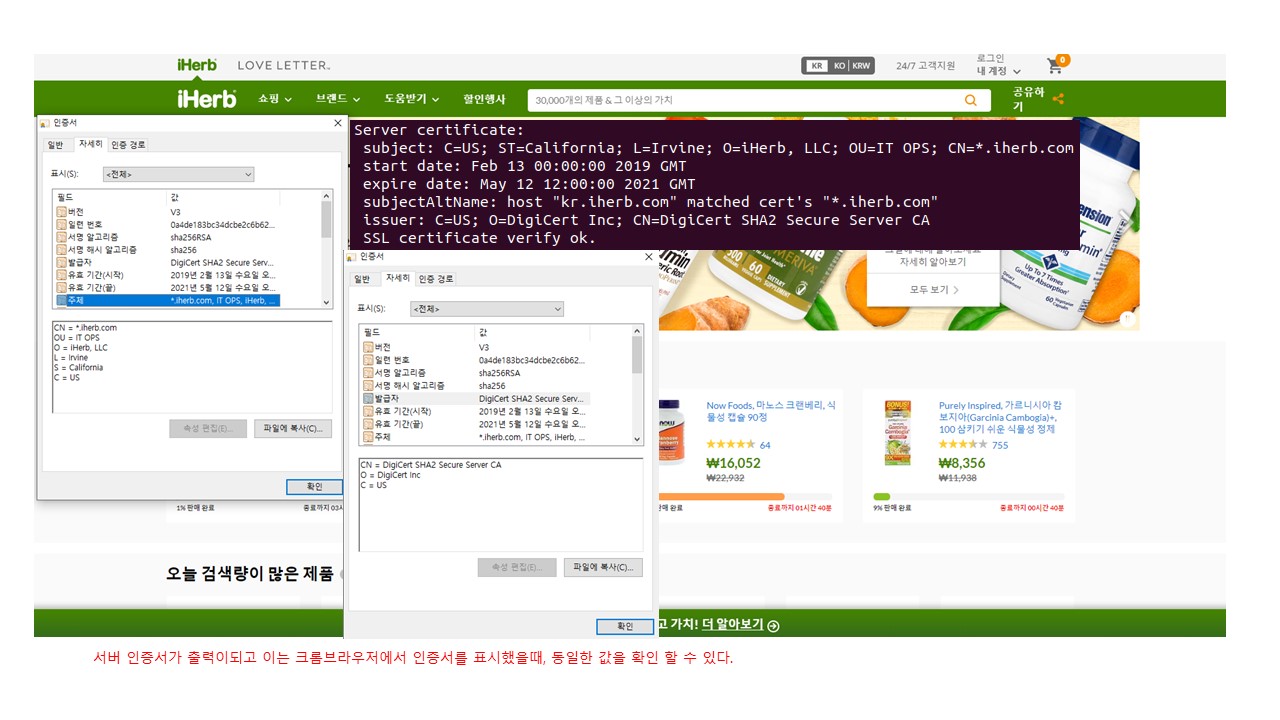The height and width of the screenshot is (720, 1280).
Task: Click the KR KO KRW region selector
Action: pyautogui.click(x=837, y=66)
